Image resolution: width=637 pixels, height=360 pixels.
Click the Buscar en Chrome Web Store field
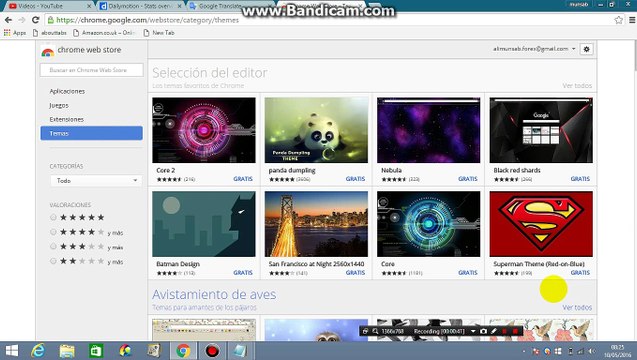pyautogui.click(x=91, y=70)
